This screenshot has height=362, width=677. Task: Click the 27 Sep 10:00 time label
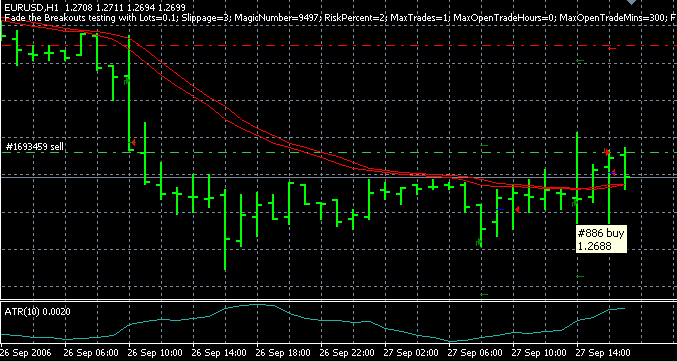tap(538, 352)
